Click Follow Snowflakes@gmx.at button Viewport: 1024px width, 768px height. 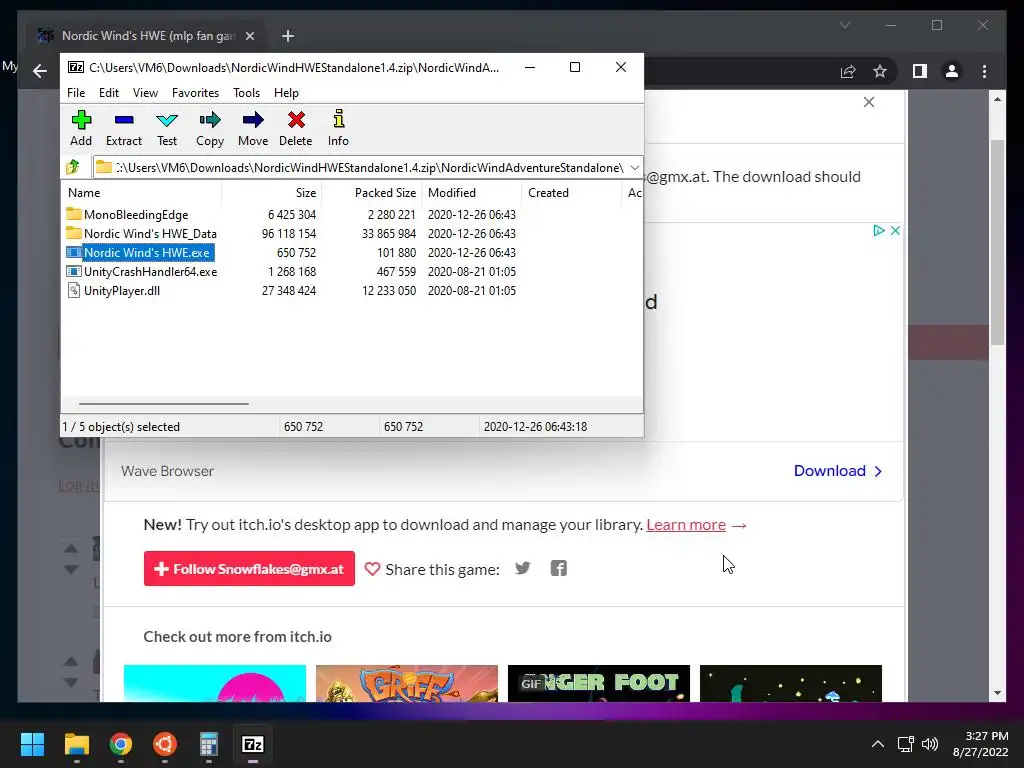[249, 568]
